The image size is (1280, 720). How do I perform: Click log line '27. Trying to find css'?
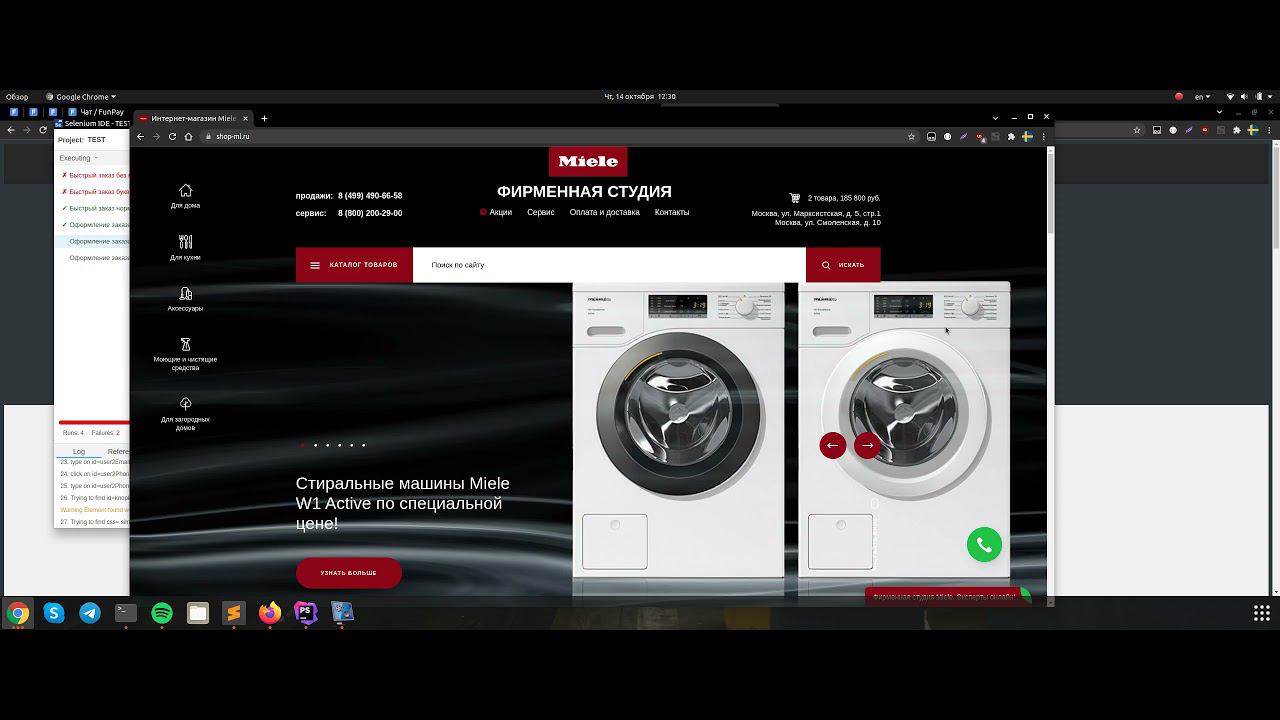click(95, 522)
